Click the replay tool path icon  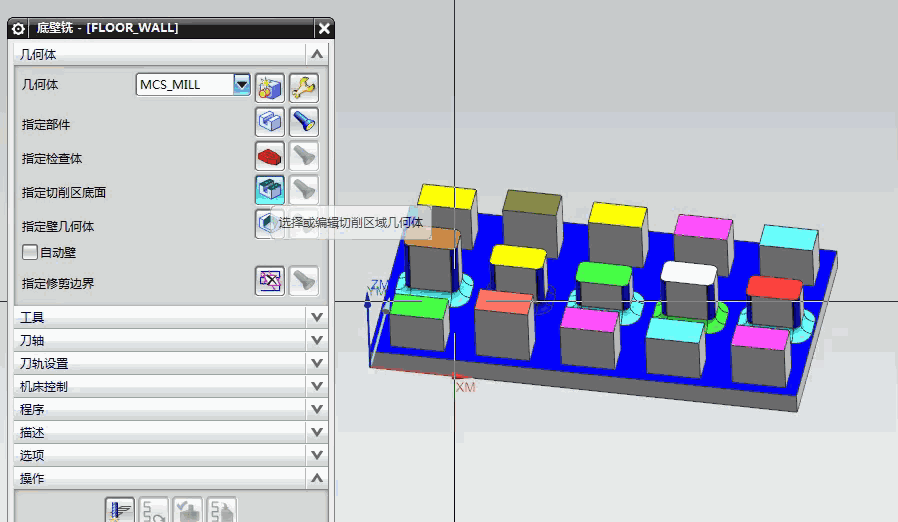[153, 510]
